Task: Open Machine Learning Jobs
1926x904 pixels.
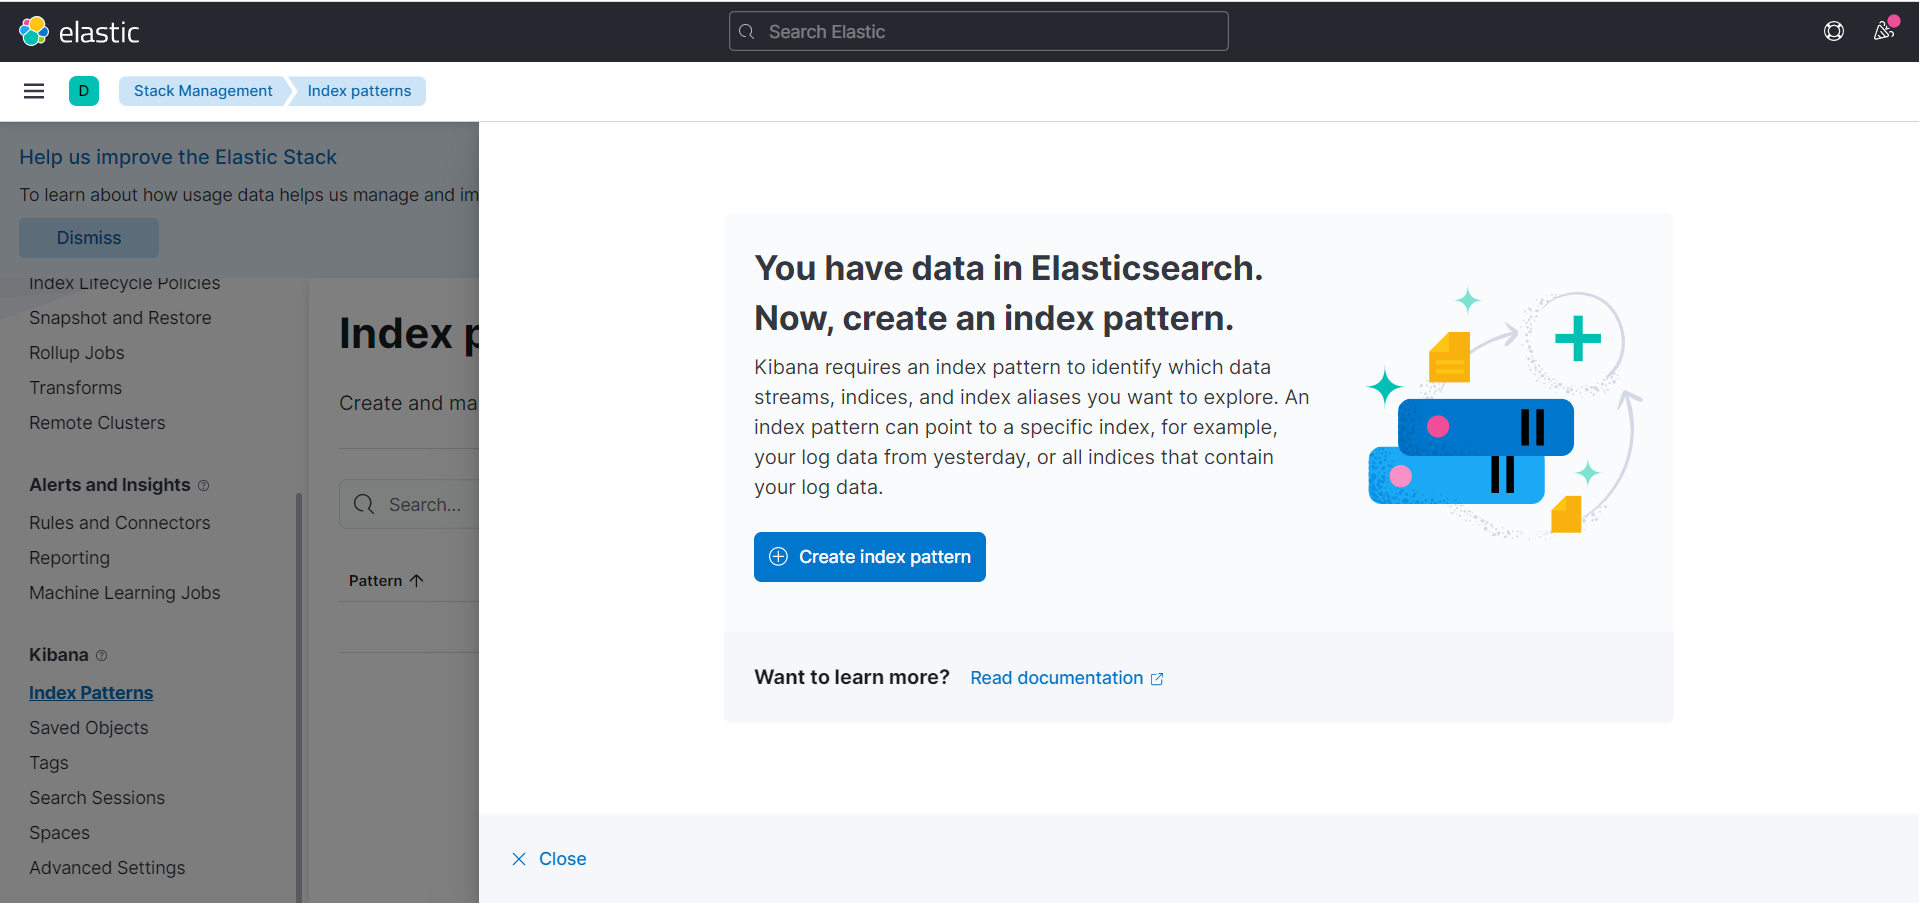Action: (124, 593)
